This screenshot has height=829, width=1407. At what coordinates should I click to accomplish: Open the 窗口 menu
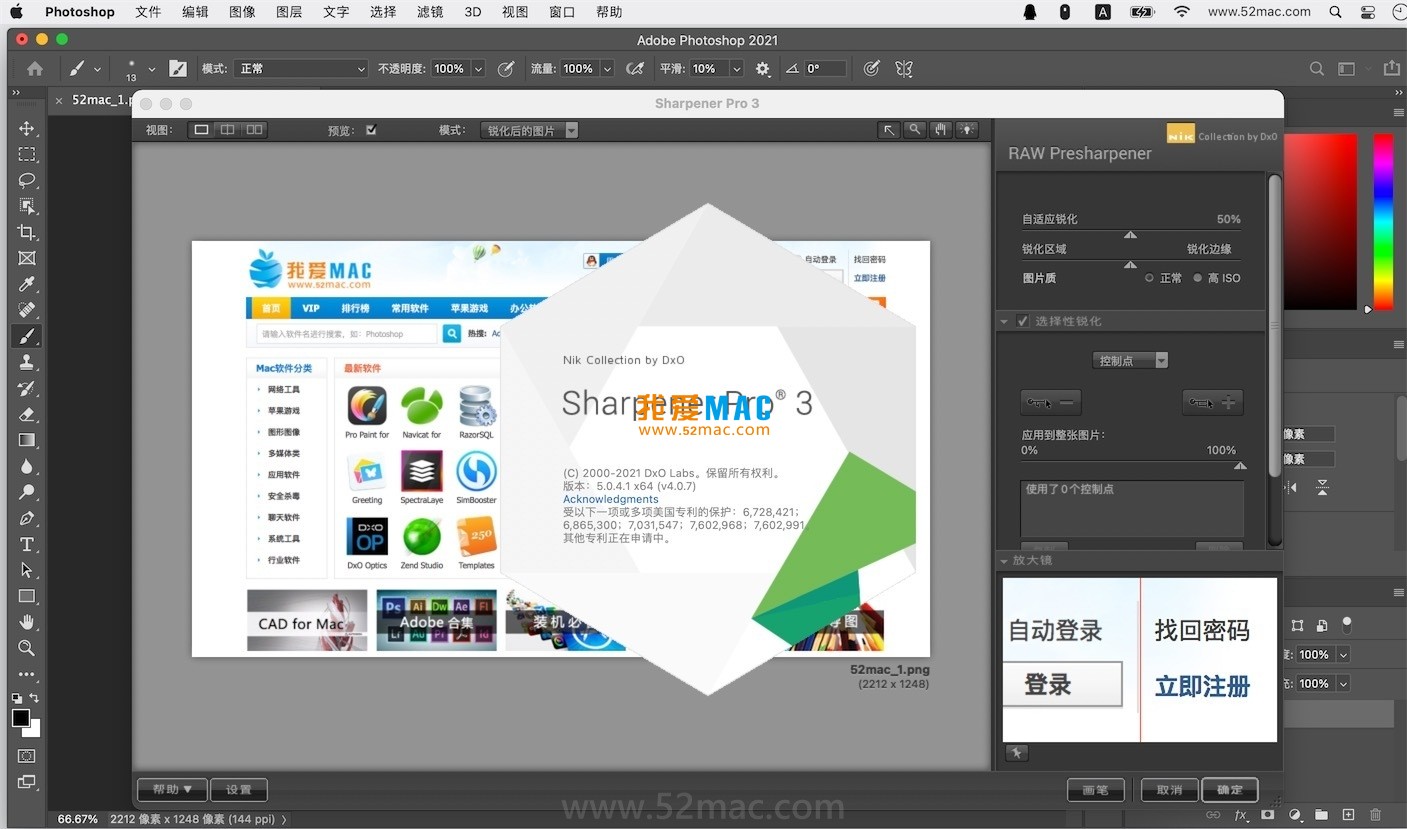point(562,12)
